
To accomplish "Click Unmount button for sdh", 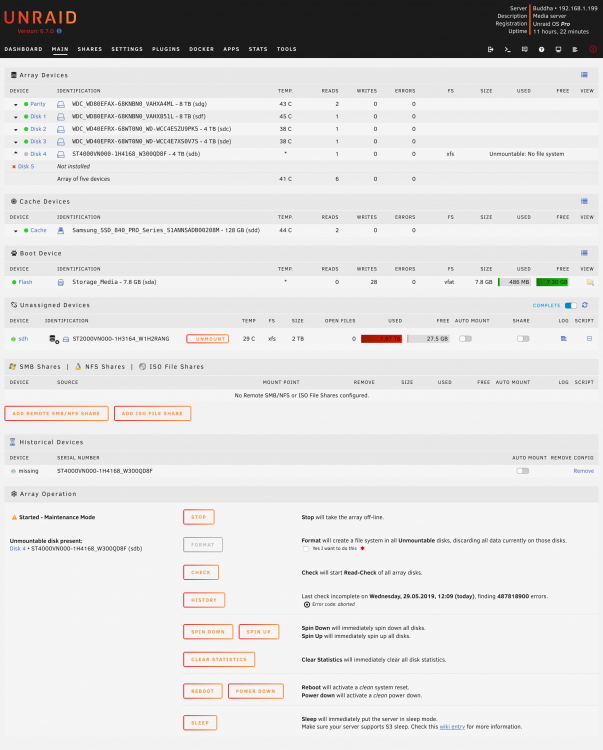I will tap(208, 339).
